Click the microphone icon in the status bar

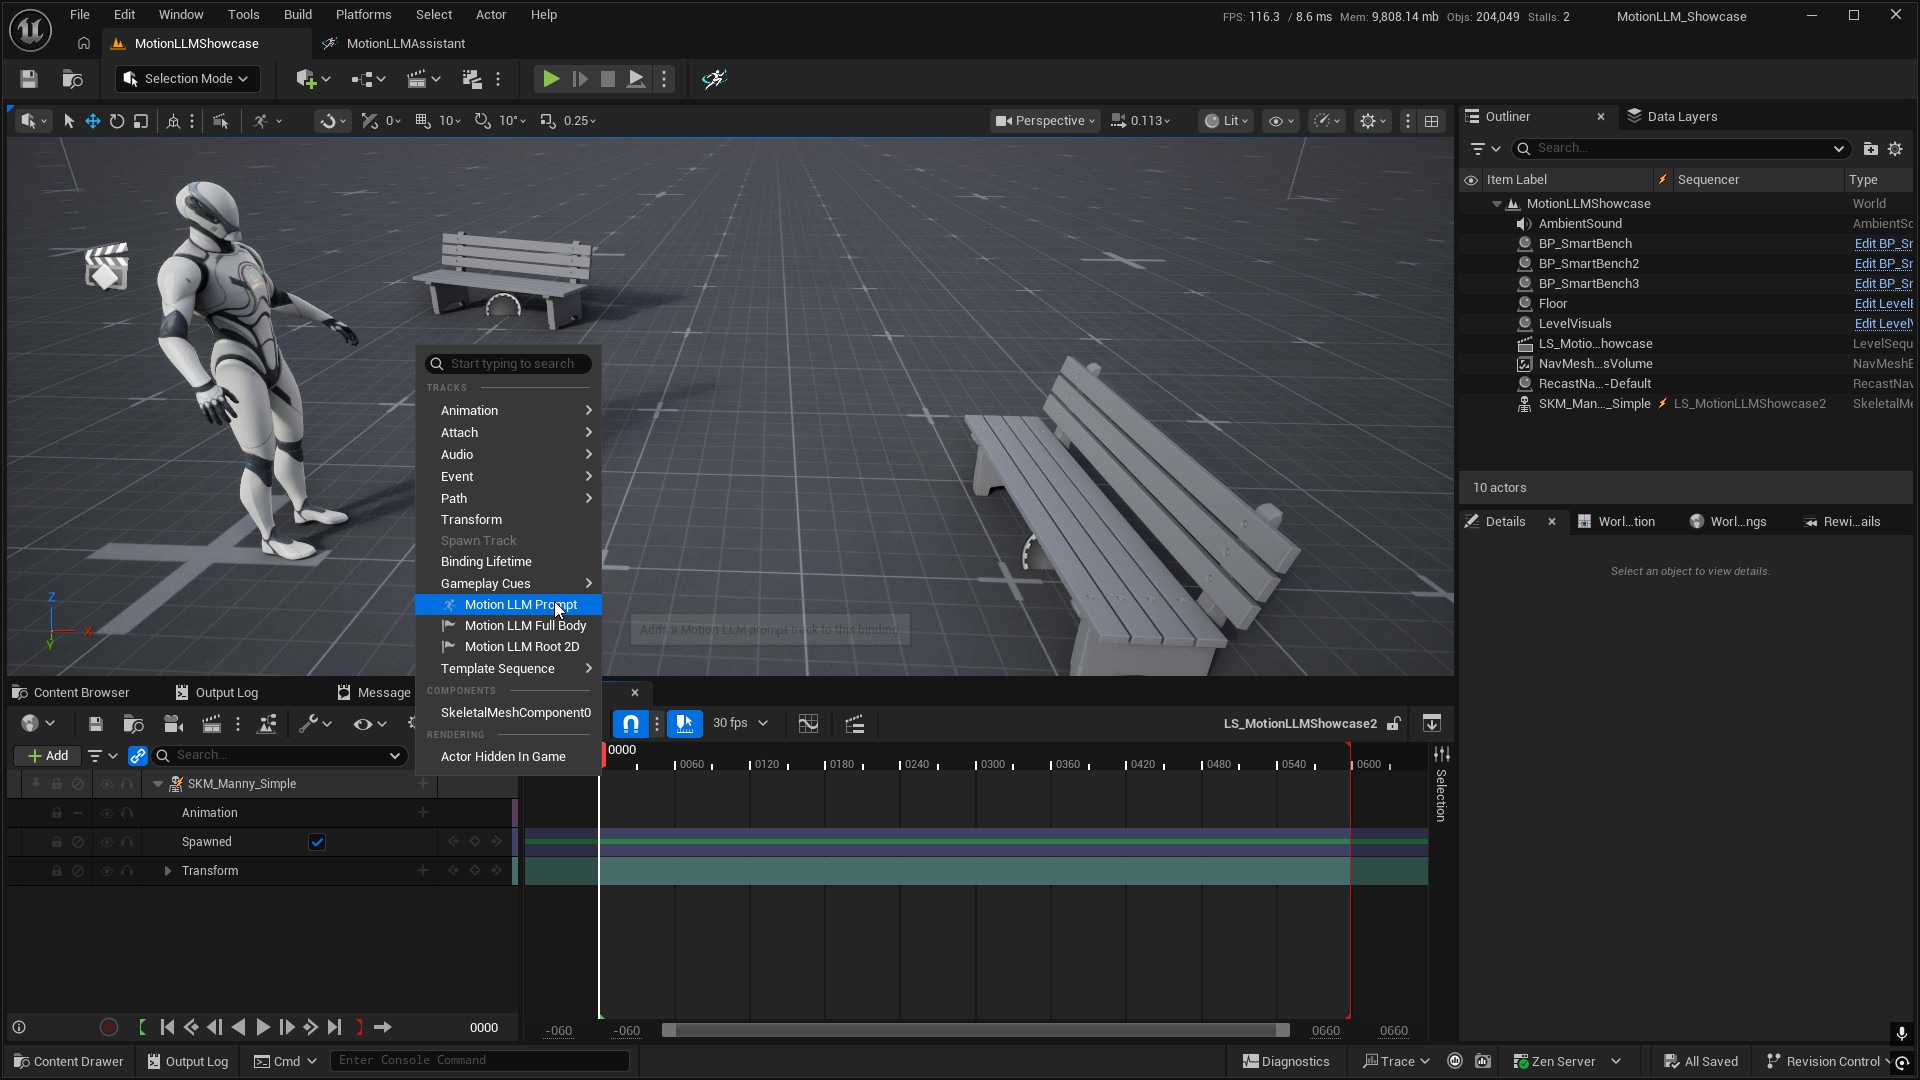click(1901, 1032)
